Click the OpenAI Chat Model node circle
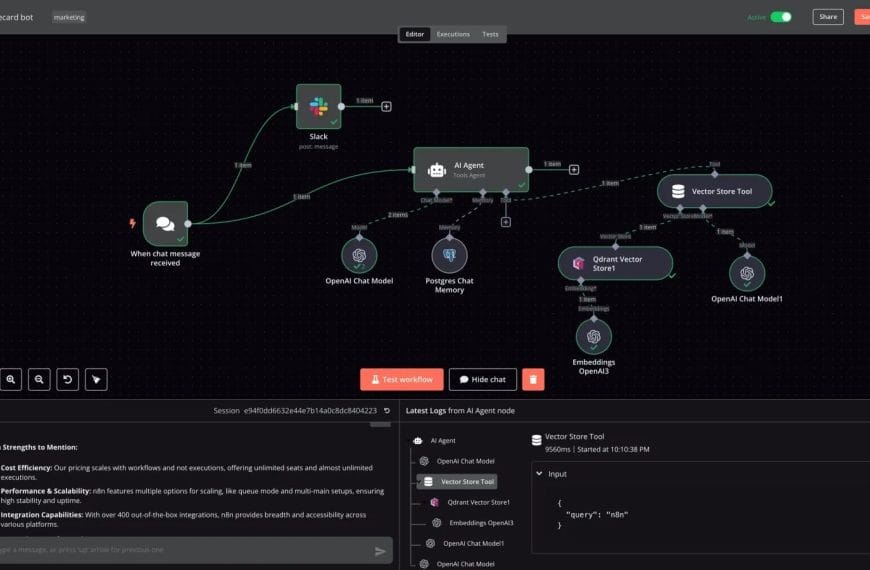This screenshot has width=870, height=570. pyautogui.click(x=359, y=255)
